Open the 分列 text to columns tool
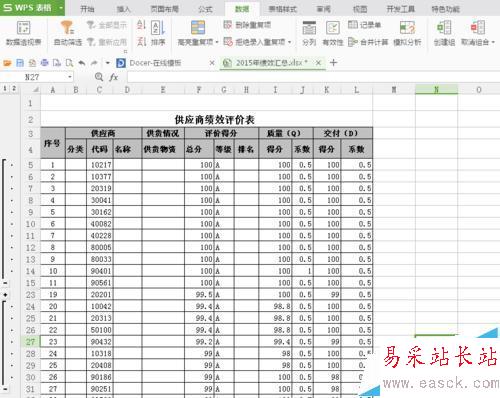The image size is (500, 398). click(309, 33)
